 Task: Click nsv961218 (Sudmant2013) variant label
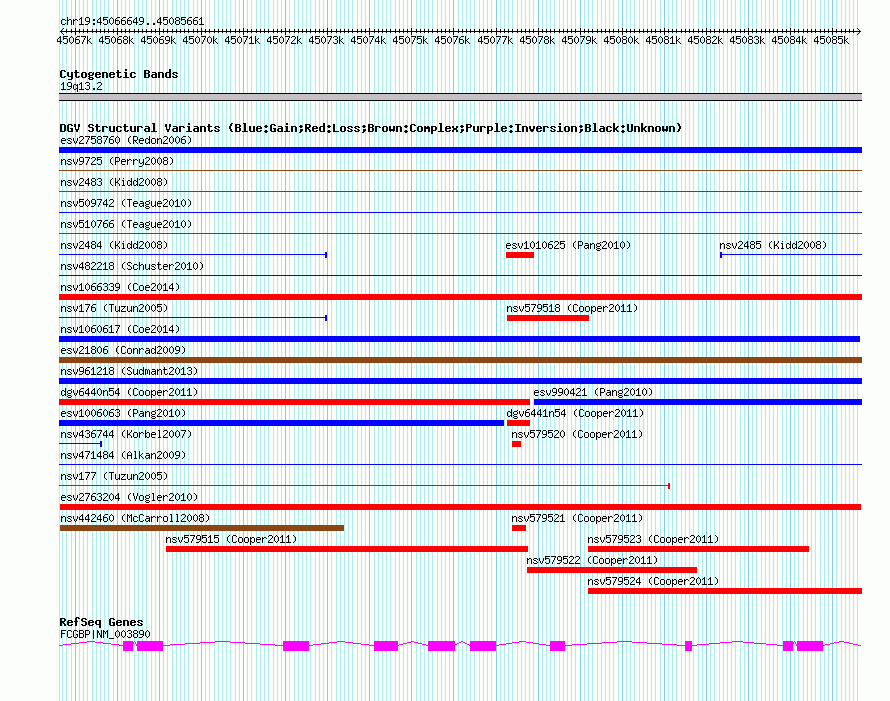[129, 371]
